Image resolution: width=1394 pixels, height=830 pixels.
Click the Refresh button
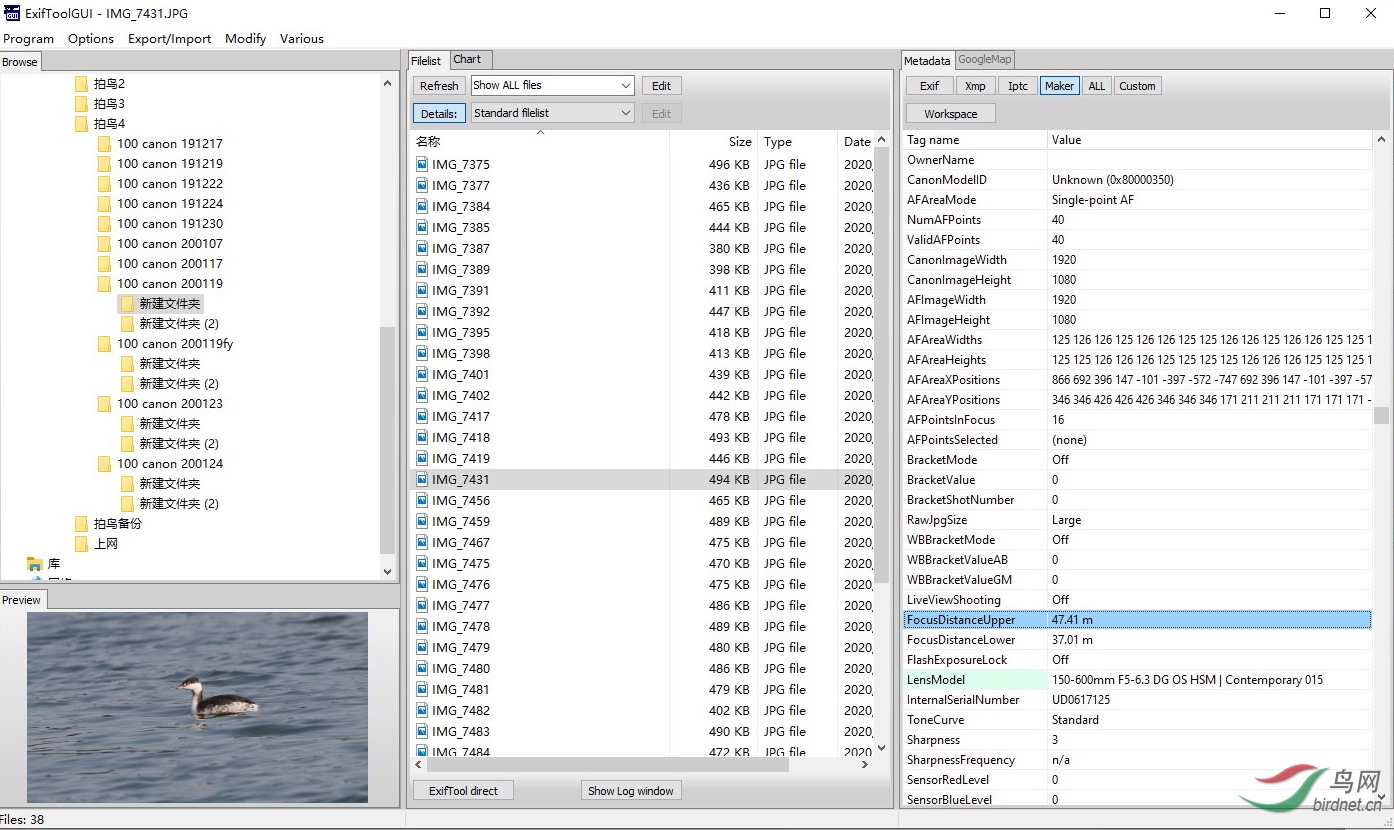[439, 86]
